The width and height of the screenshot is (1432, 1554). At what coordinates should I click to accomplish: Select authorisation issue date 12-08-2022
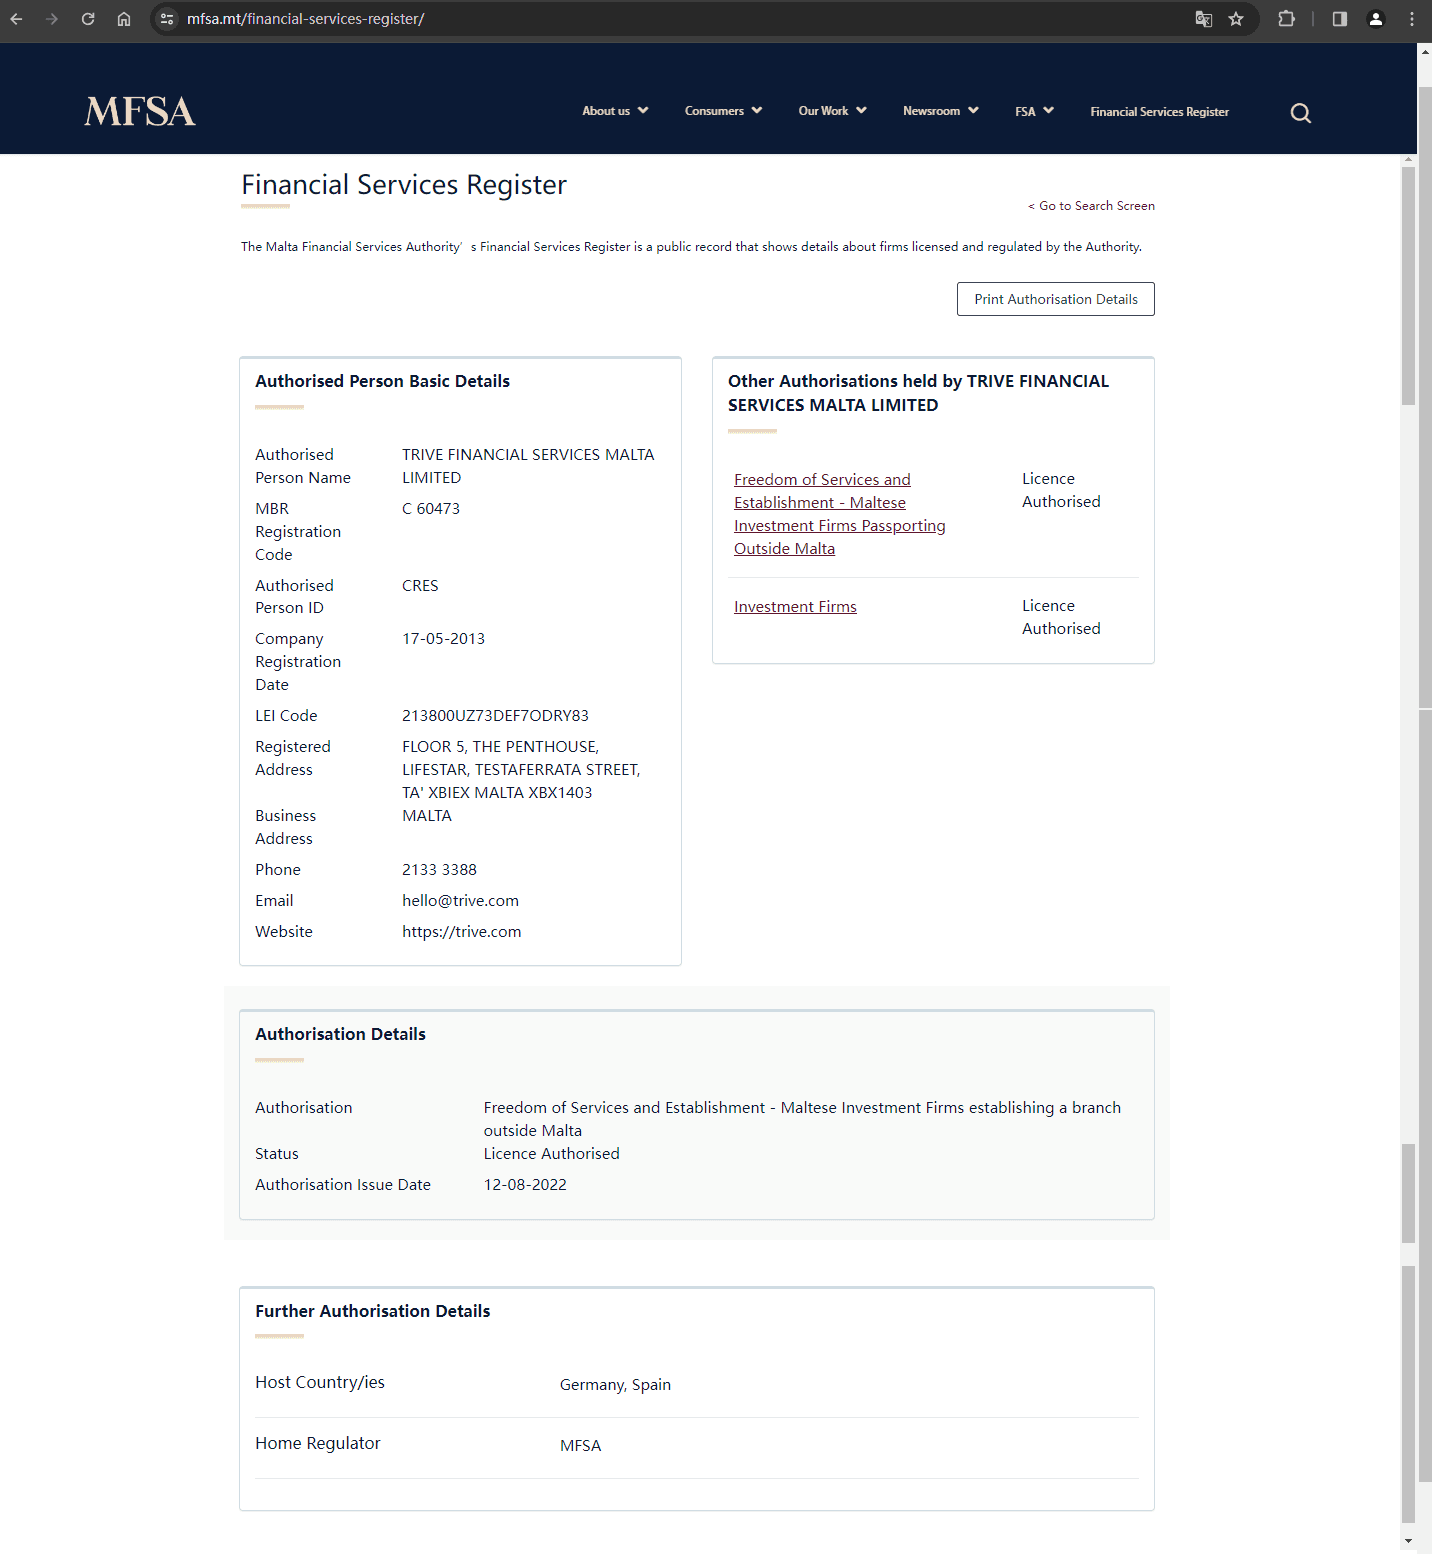[x=525, y=1185]
